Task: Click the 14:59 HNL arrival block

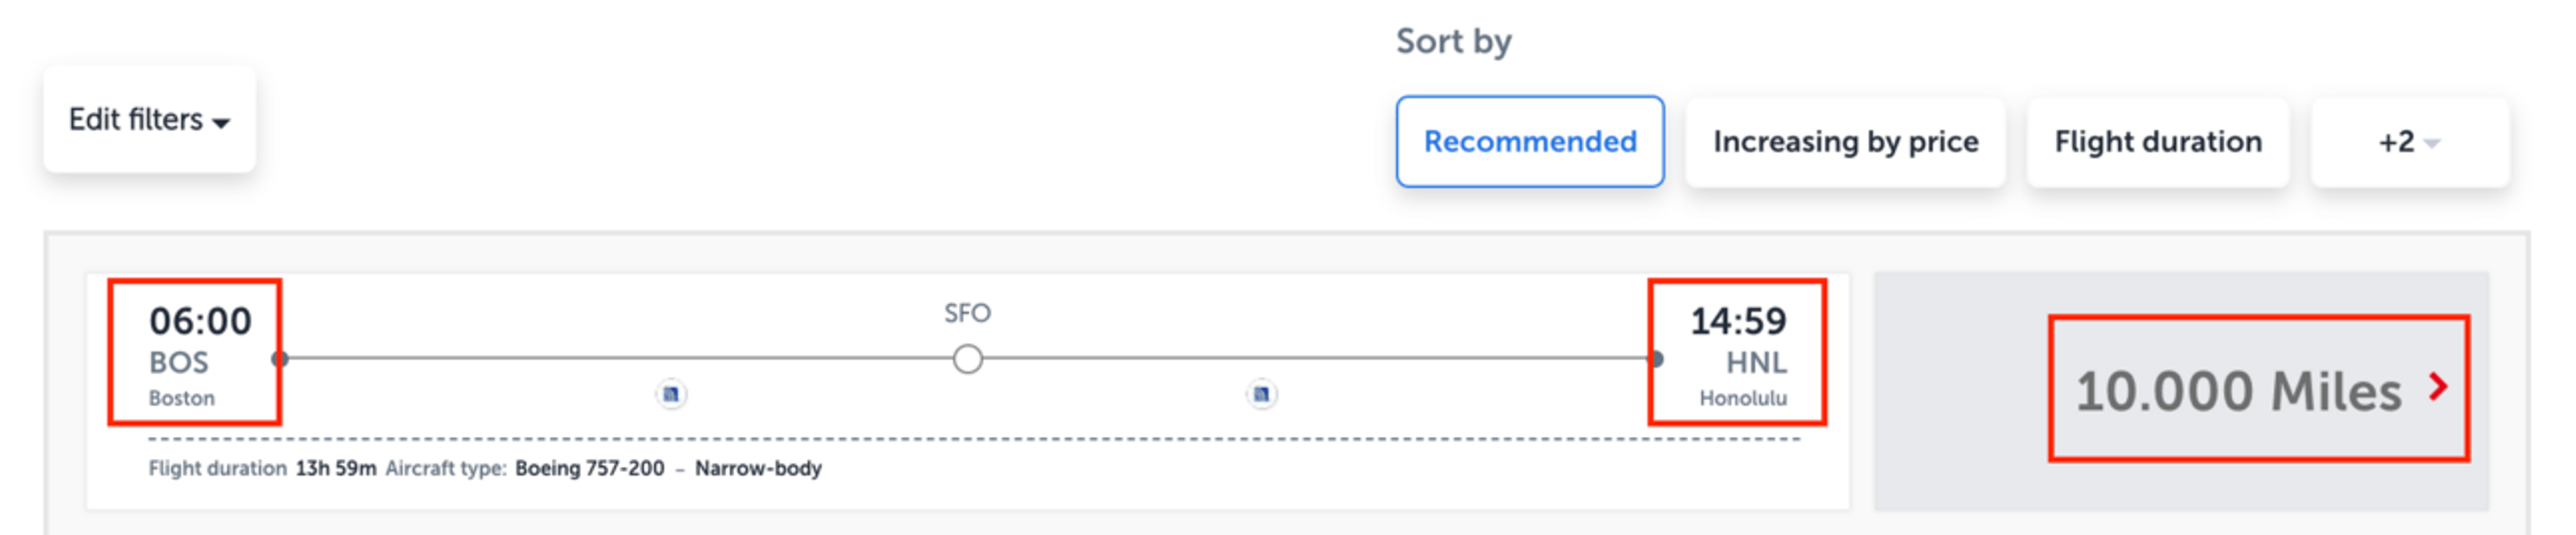Action: 1737,352
